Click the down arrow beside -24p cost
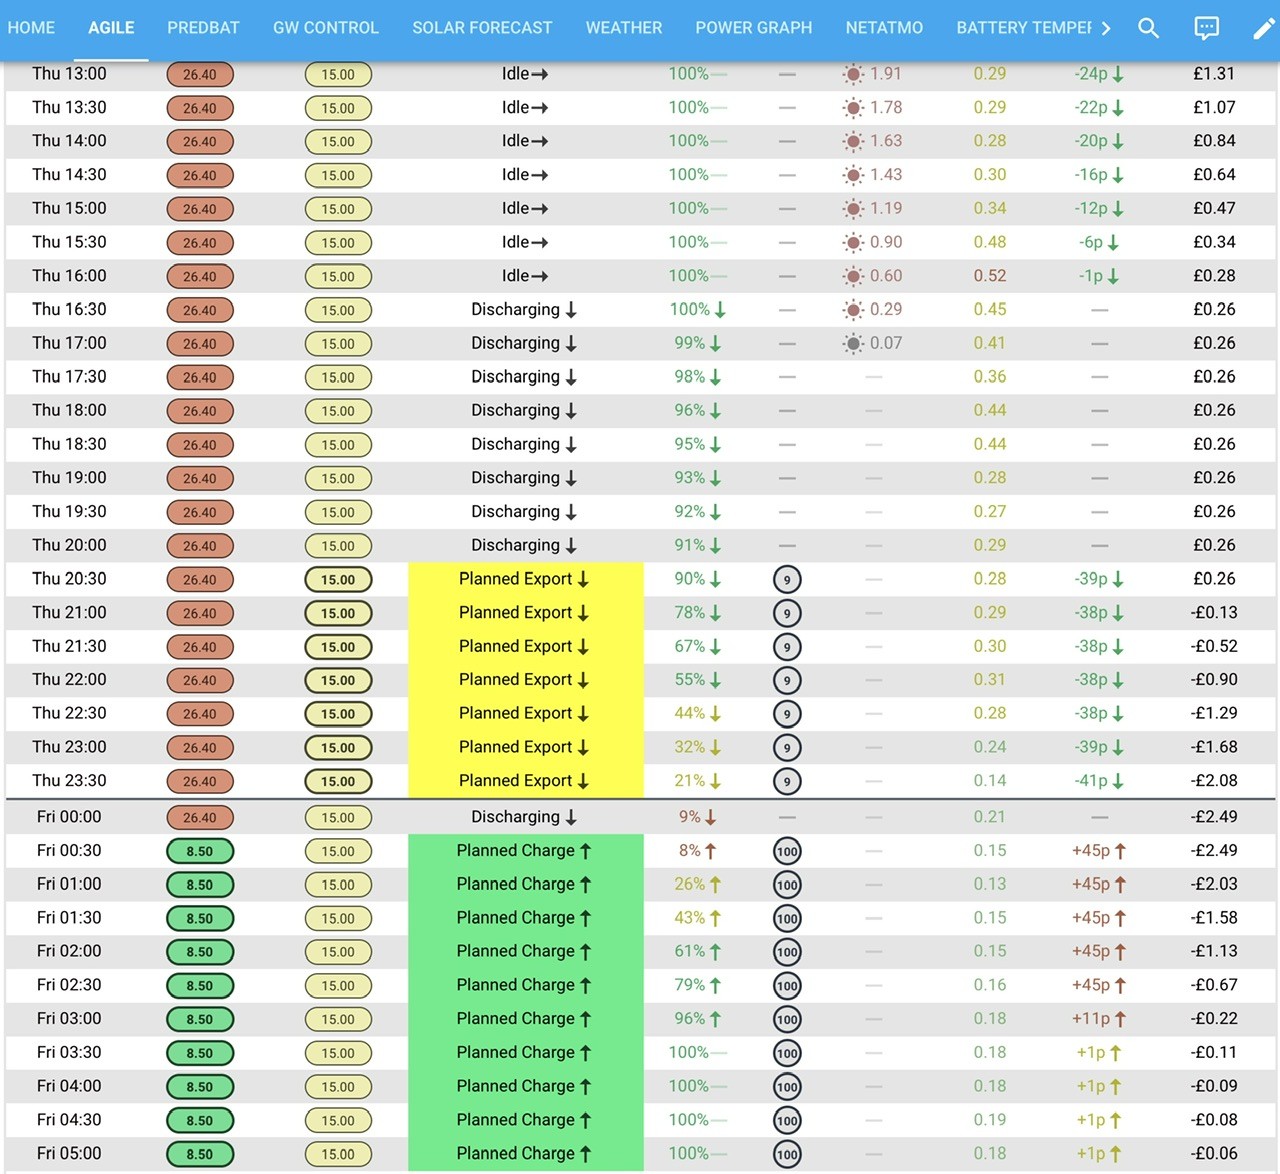Image resolution: width=1280 pixels, height=1174 pixels. click(1118, 74)
